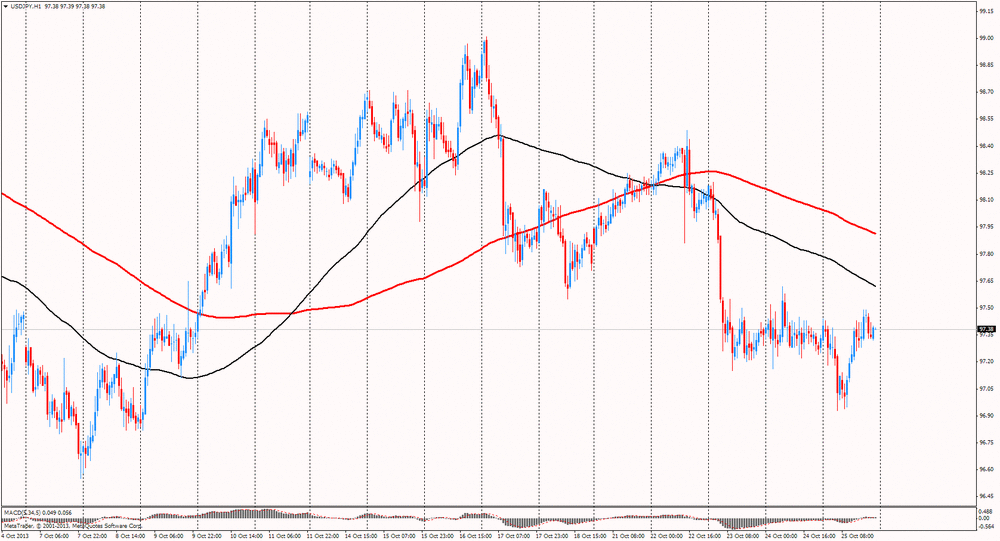This screenshot has width=1000, height=541.
Task: Click the 98.55 price scale label
Action: pyautogui.click(x=986, y=119)
